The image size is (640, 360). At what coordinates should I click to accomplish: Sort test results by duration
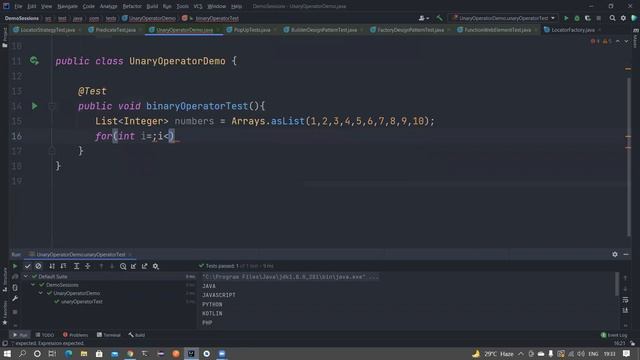coord(63,266)
